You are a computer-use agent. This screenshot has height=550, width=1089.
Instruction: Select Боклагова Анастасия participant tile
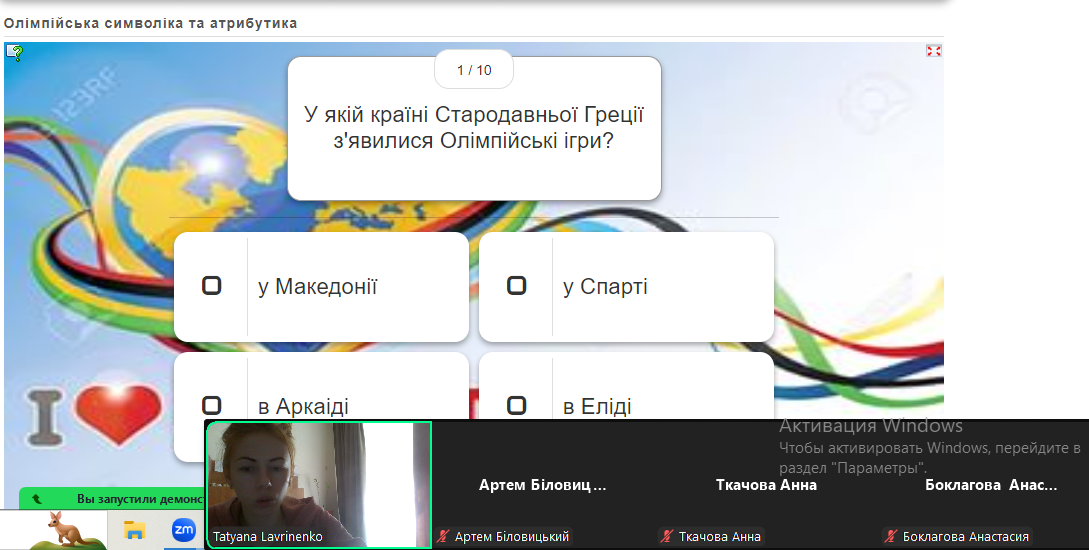point(990,484)
